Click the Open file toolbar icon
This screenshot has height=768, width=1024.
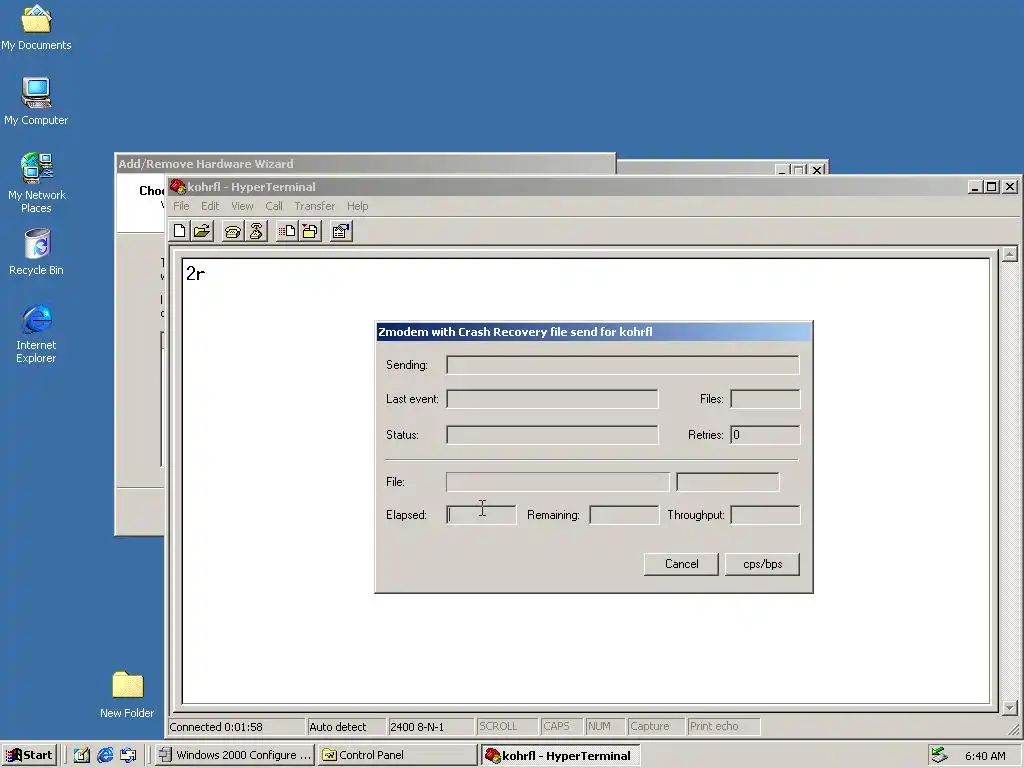(x=202, y=231)
